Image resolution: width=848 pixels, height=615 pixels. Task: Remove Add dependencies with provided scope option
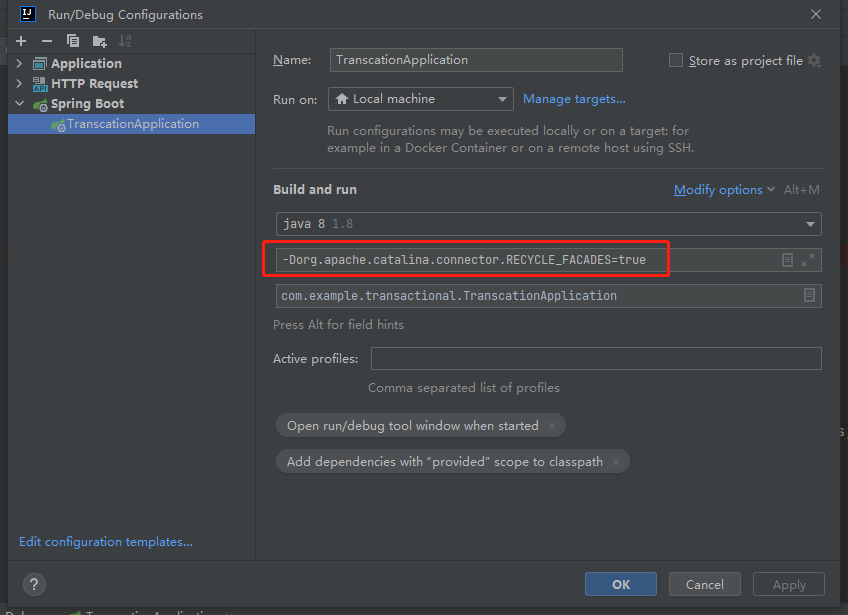615,462
